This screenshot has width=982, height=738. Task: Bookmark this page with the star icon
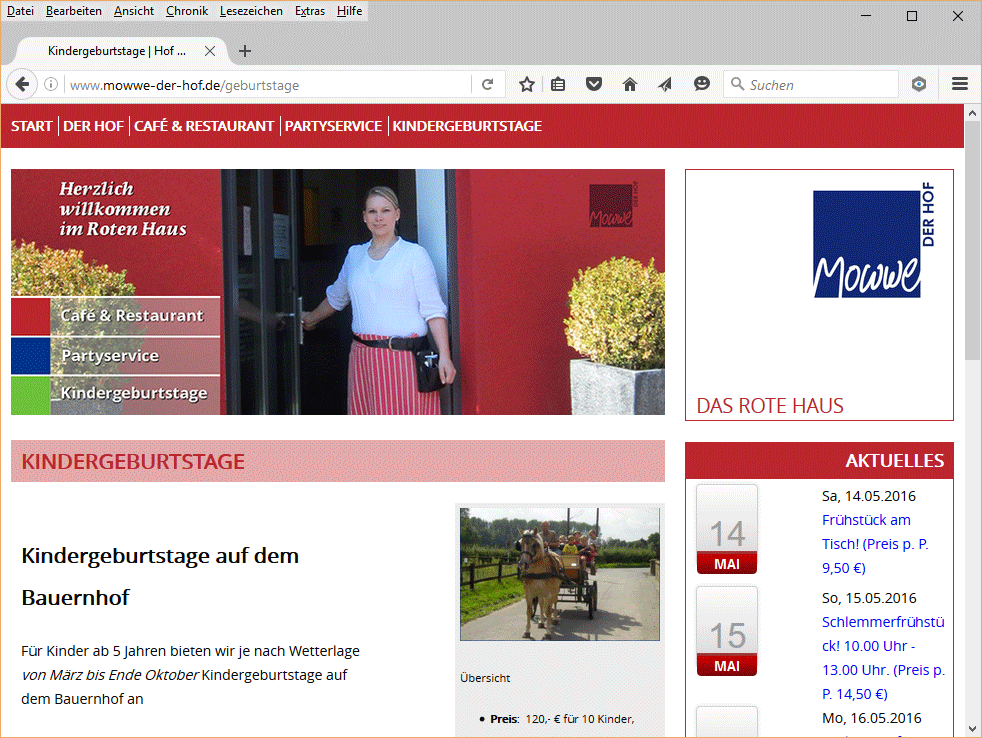click(527, 84)
